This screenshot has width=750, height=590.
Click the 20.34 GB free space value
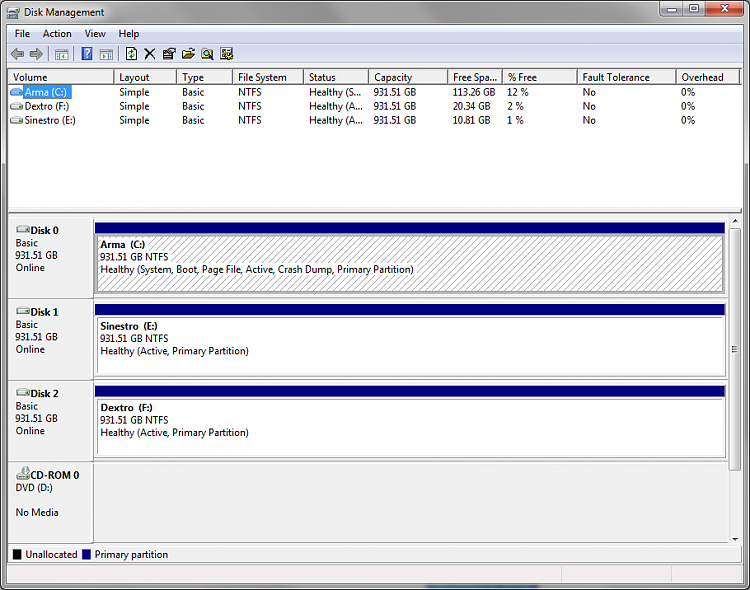point(472,106)
